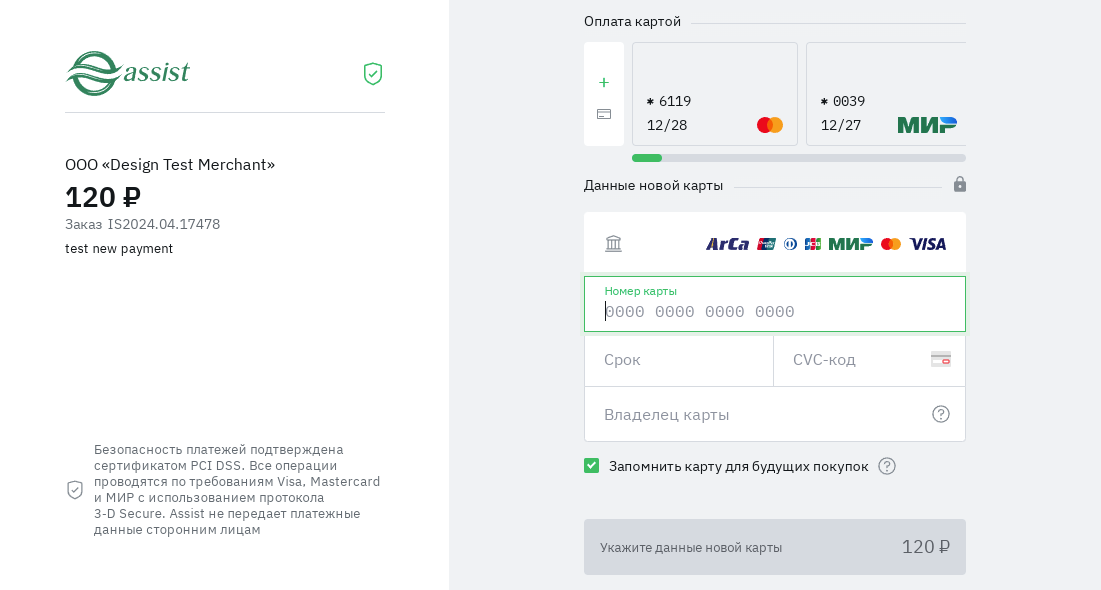Click the CVC card hint icon

(x=940, y=360)
